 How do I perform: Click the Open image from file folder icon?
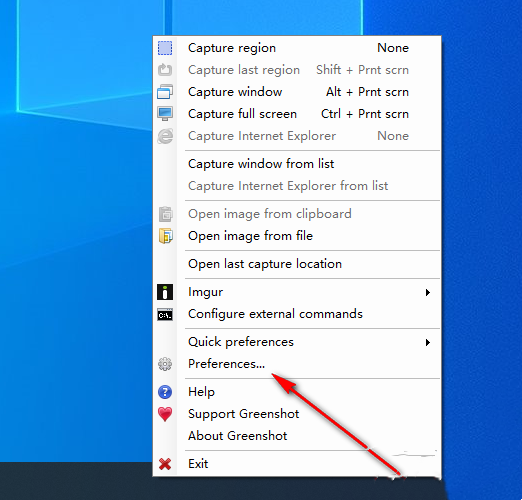165,236
